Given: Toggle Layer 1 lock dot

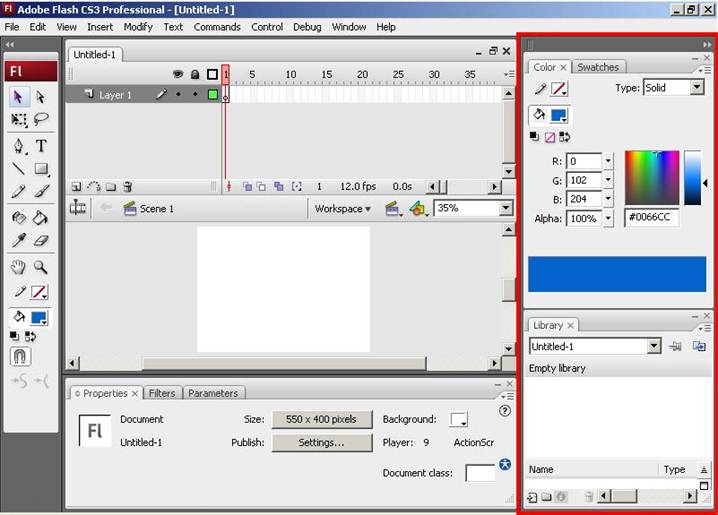Looking at the screenshot, I should [195, 94].
